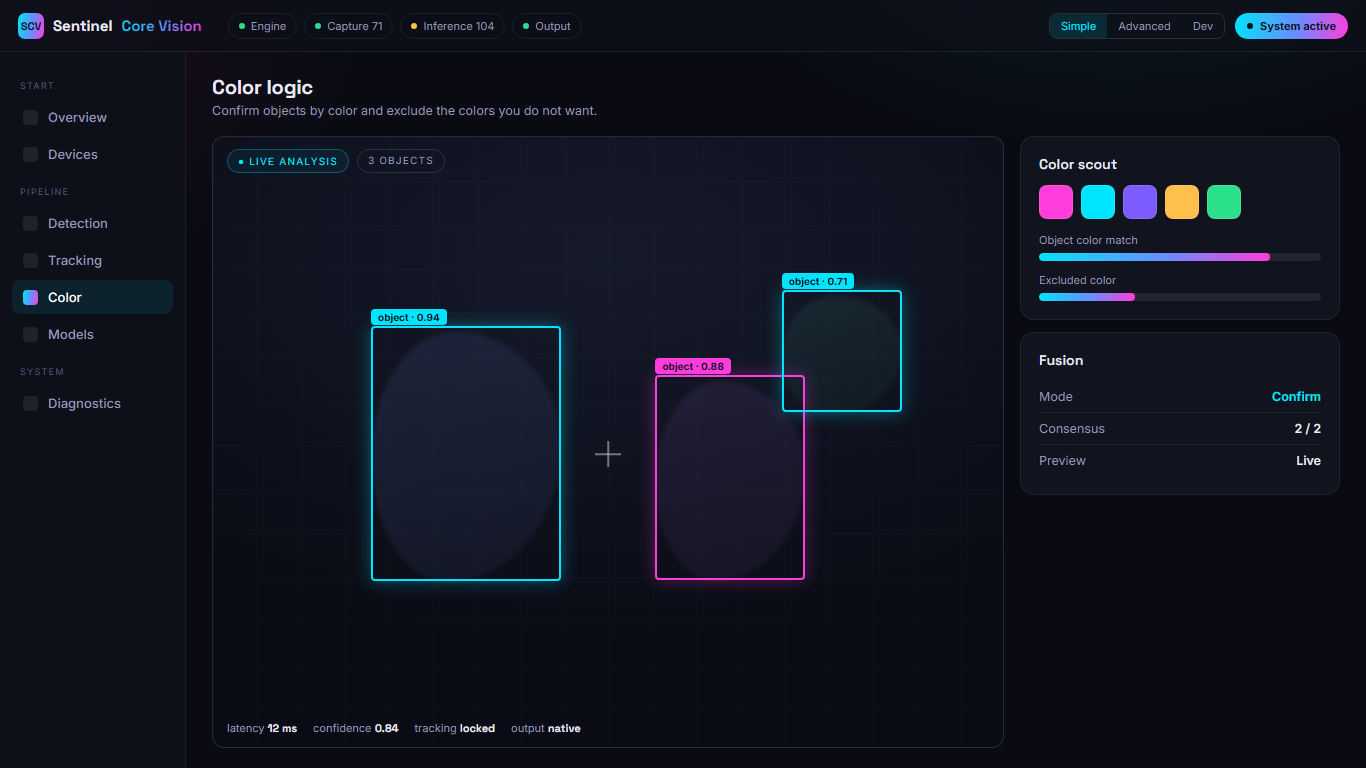Pick the orange color swatch
The width and height of the screenshot is (1366, 768).
[1182, 202]
